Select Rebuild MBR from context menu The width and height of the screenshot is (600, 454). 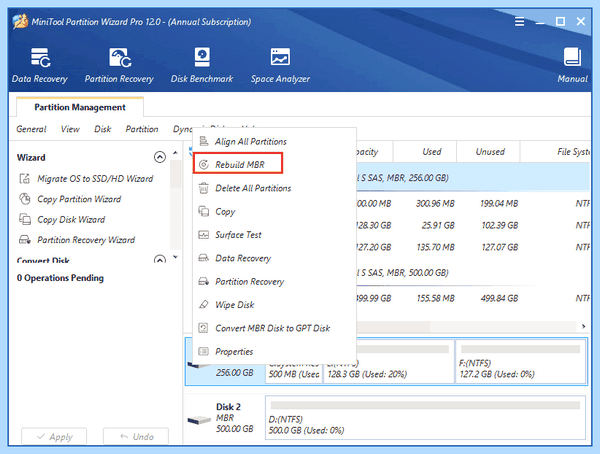pos(238,164)
